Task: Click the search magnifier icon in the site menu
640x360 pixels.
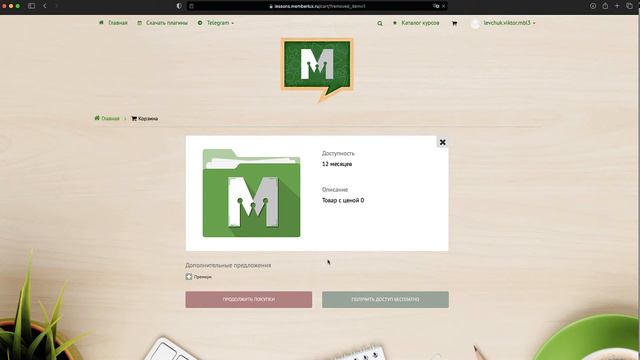Action: pyautogui.click(x=380, y=24)
